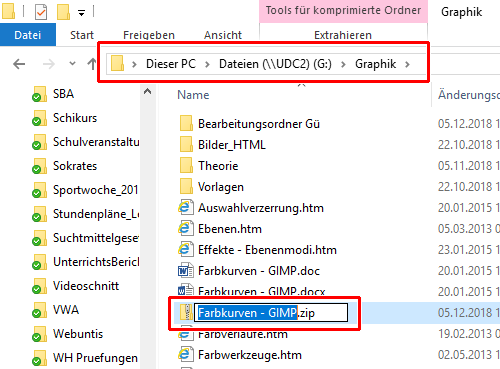The width and height of the screenshot is (500, 369).
Task: Expand the chevron after Dieser PC in address bar
Action: click(x=207, y=64)
